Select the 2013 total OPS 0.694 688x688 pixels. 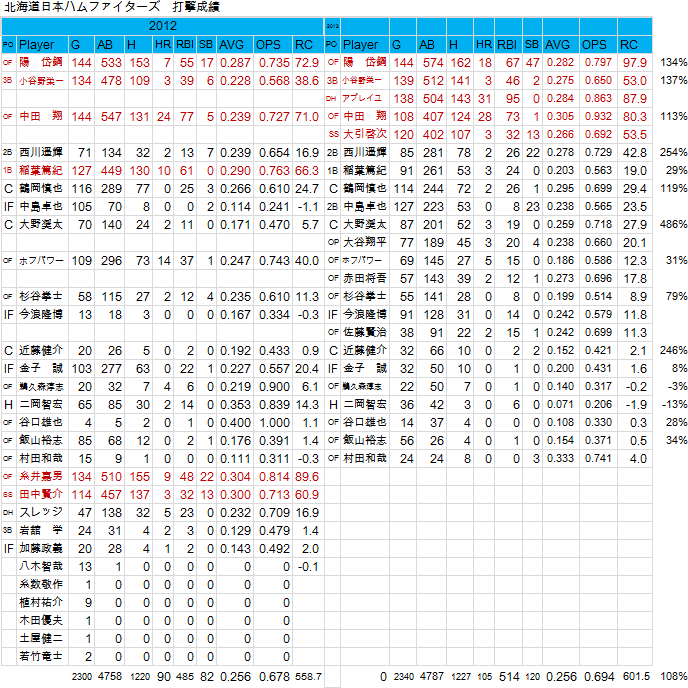[x=599, y=677]
